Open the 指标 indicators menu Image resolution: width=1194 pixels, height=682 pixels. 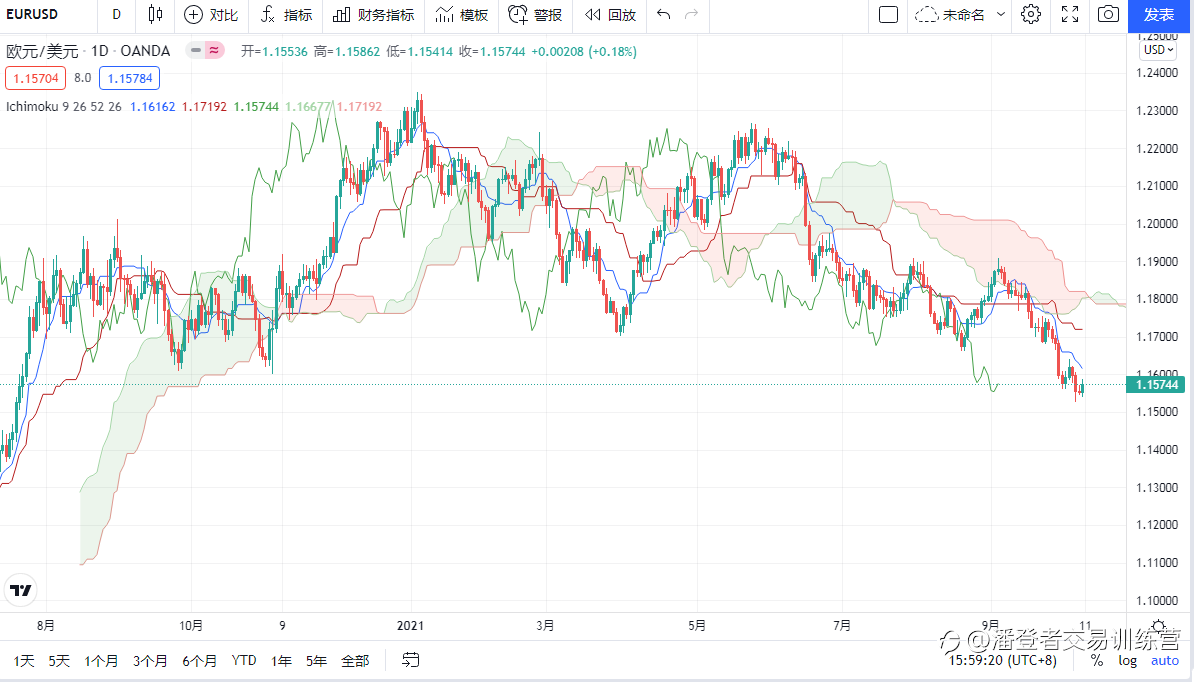286,15
